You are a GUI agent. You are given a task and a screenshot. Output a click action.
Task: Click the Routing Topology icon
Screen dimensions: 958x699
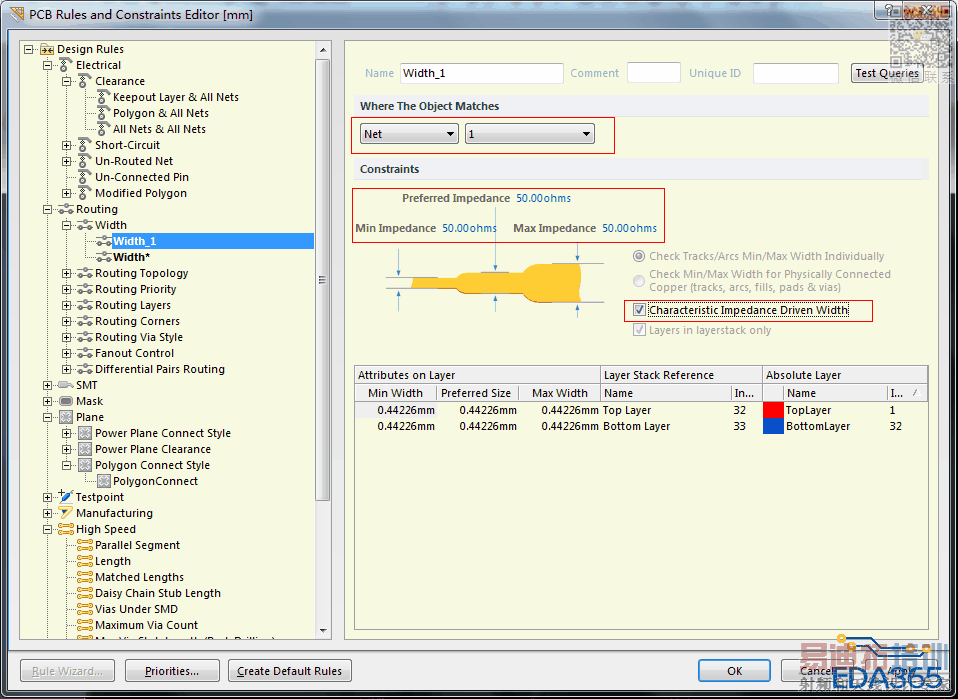click(85, 273)
